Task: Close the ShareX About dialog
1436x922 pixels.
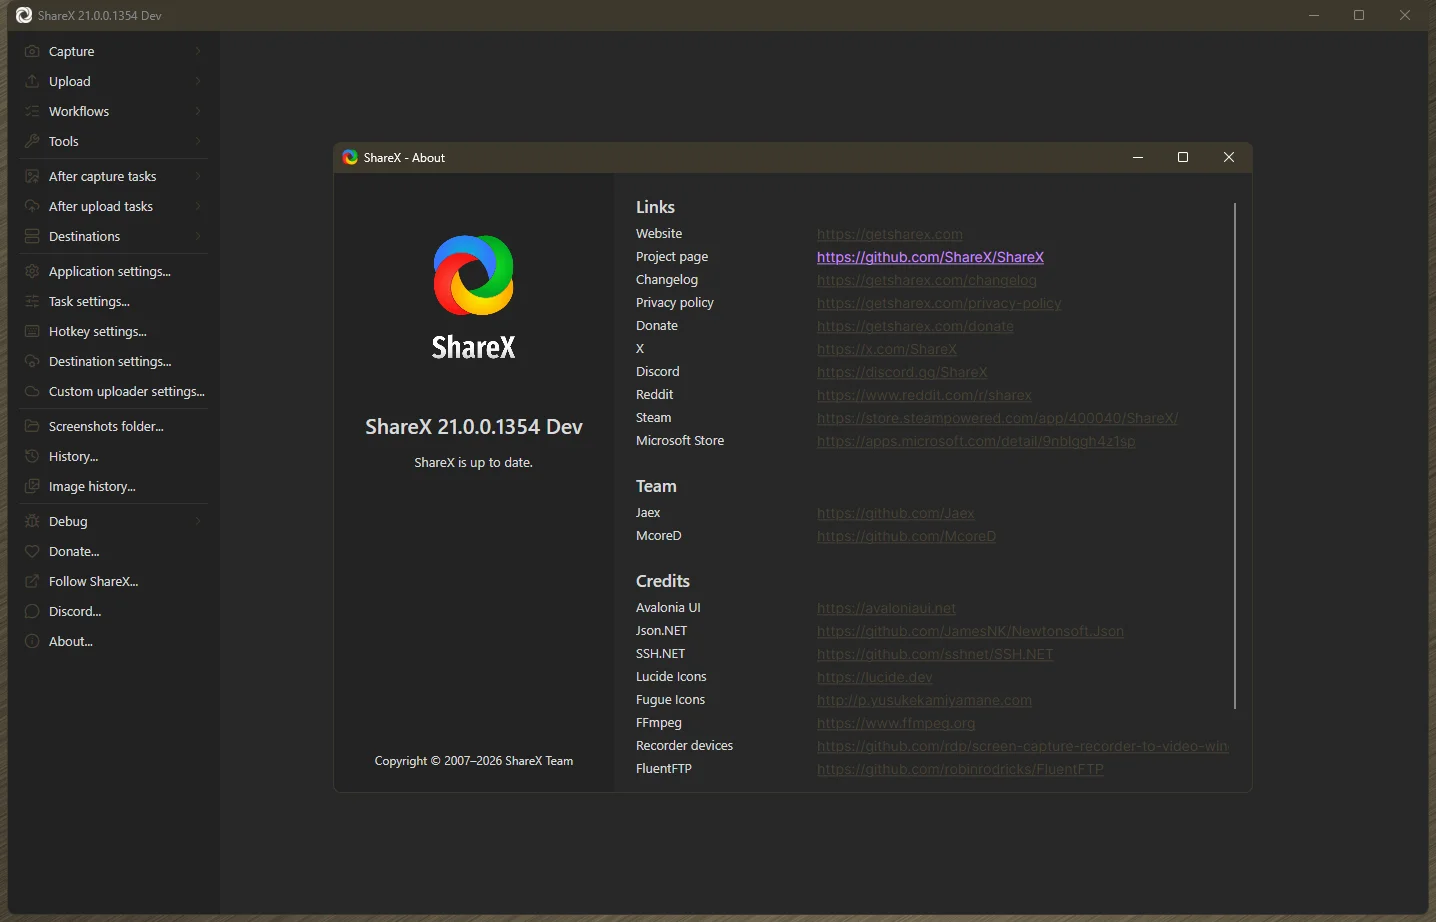Action: coord(1229,157)
